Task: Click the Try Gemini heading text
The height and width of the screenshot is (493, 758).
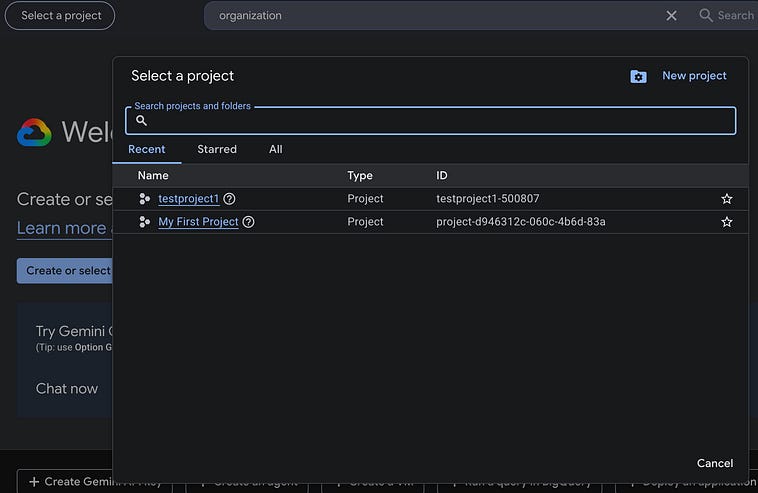Action: click(73, 331)
